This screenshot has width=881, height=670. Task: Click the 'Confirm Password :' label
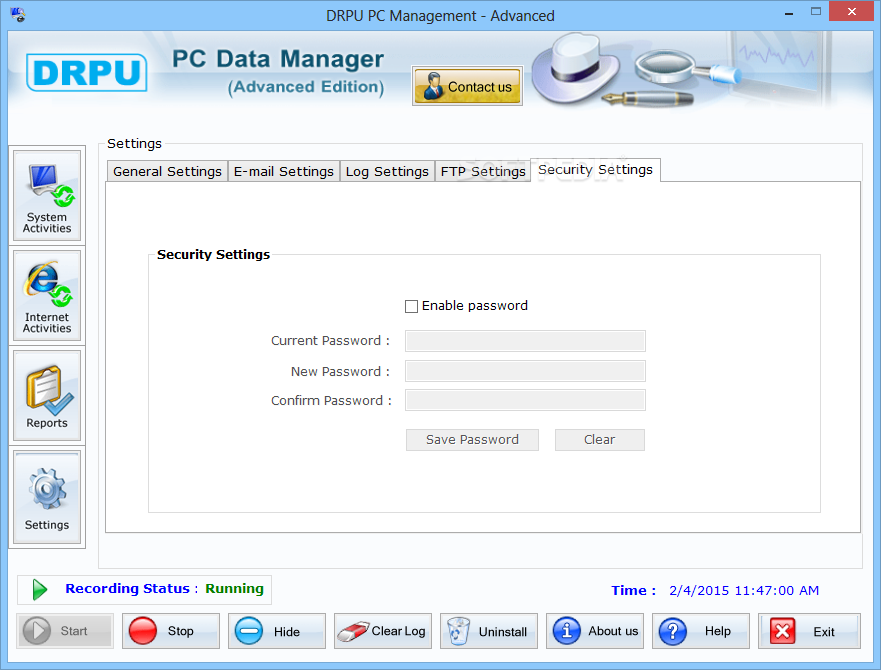(331, 401)
